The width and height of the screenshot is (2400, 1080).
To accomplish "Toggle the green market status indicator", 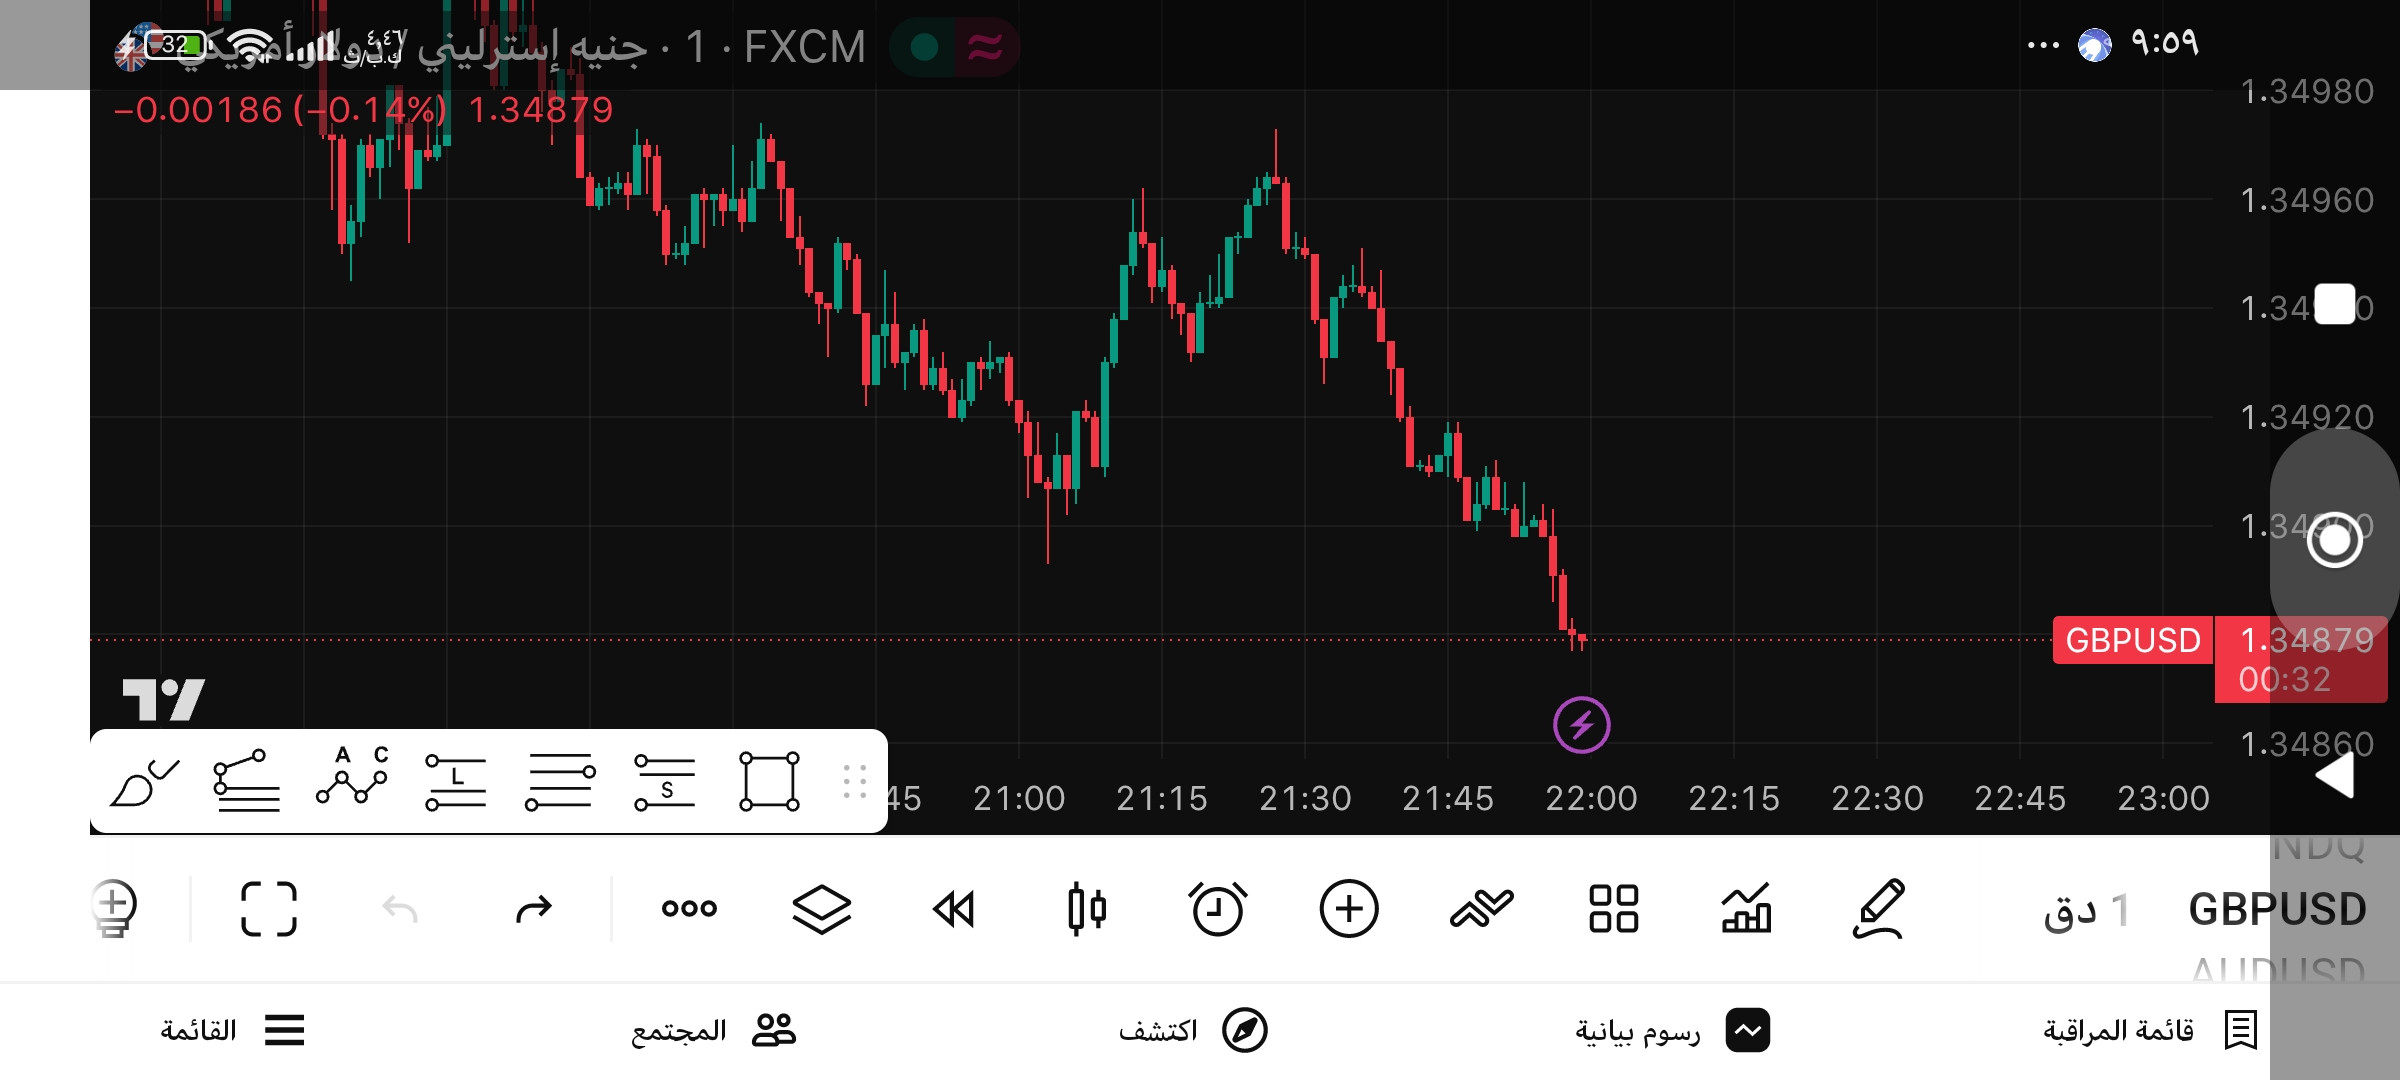I will (x=925, y=47).
